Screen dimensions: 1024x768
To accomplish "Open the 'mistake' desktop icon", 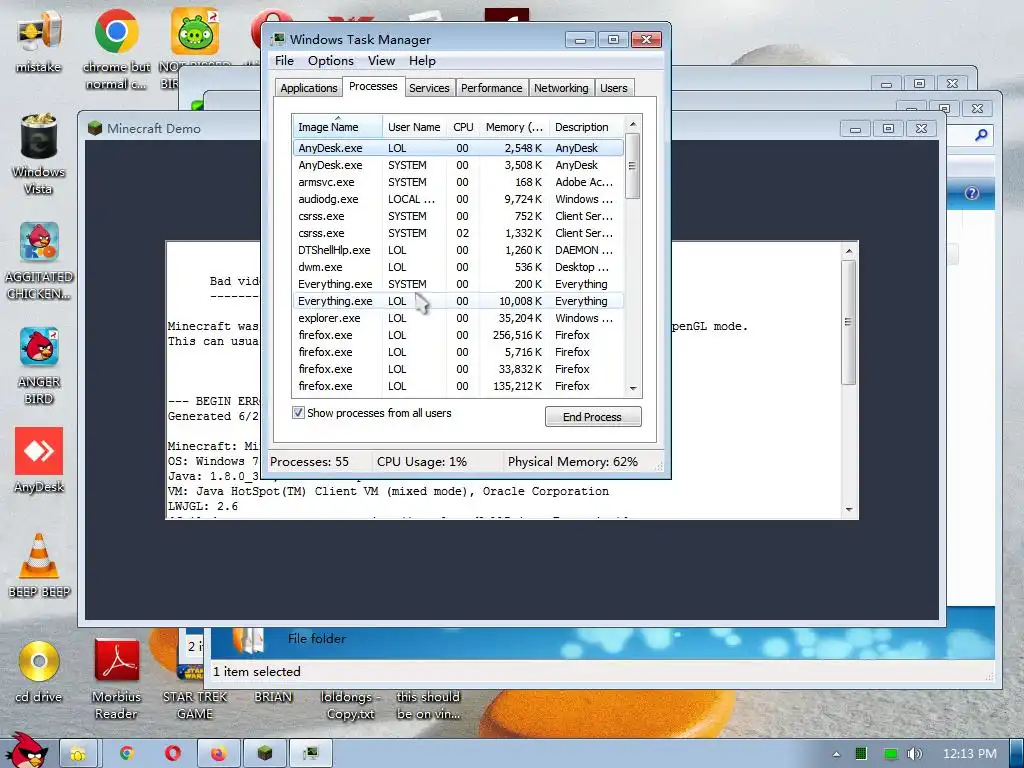I will 39,39.
